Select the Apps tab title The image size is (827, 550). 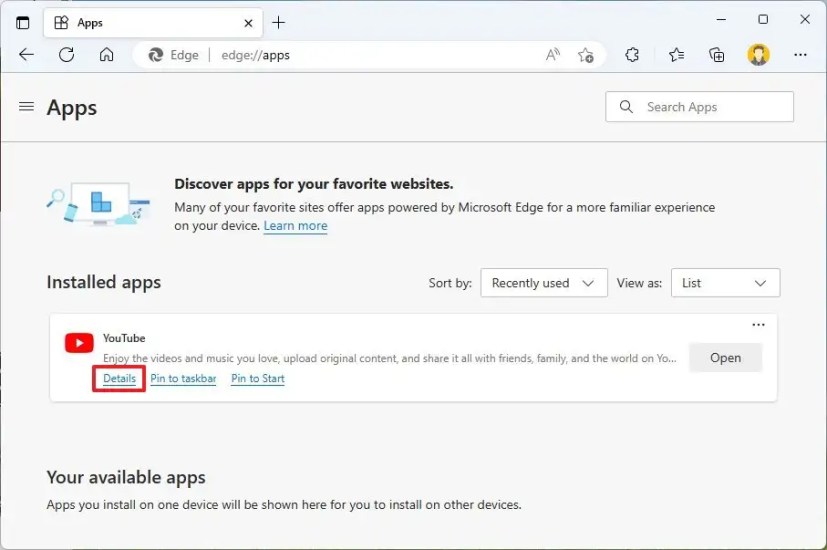tap(90, 23)
